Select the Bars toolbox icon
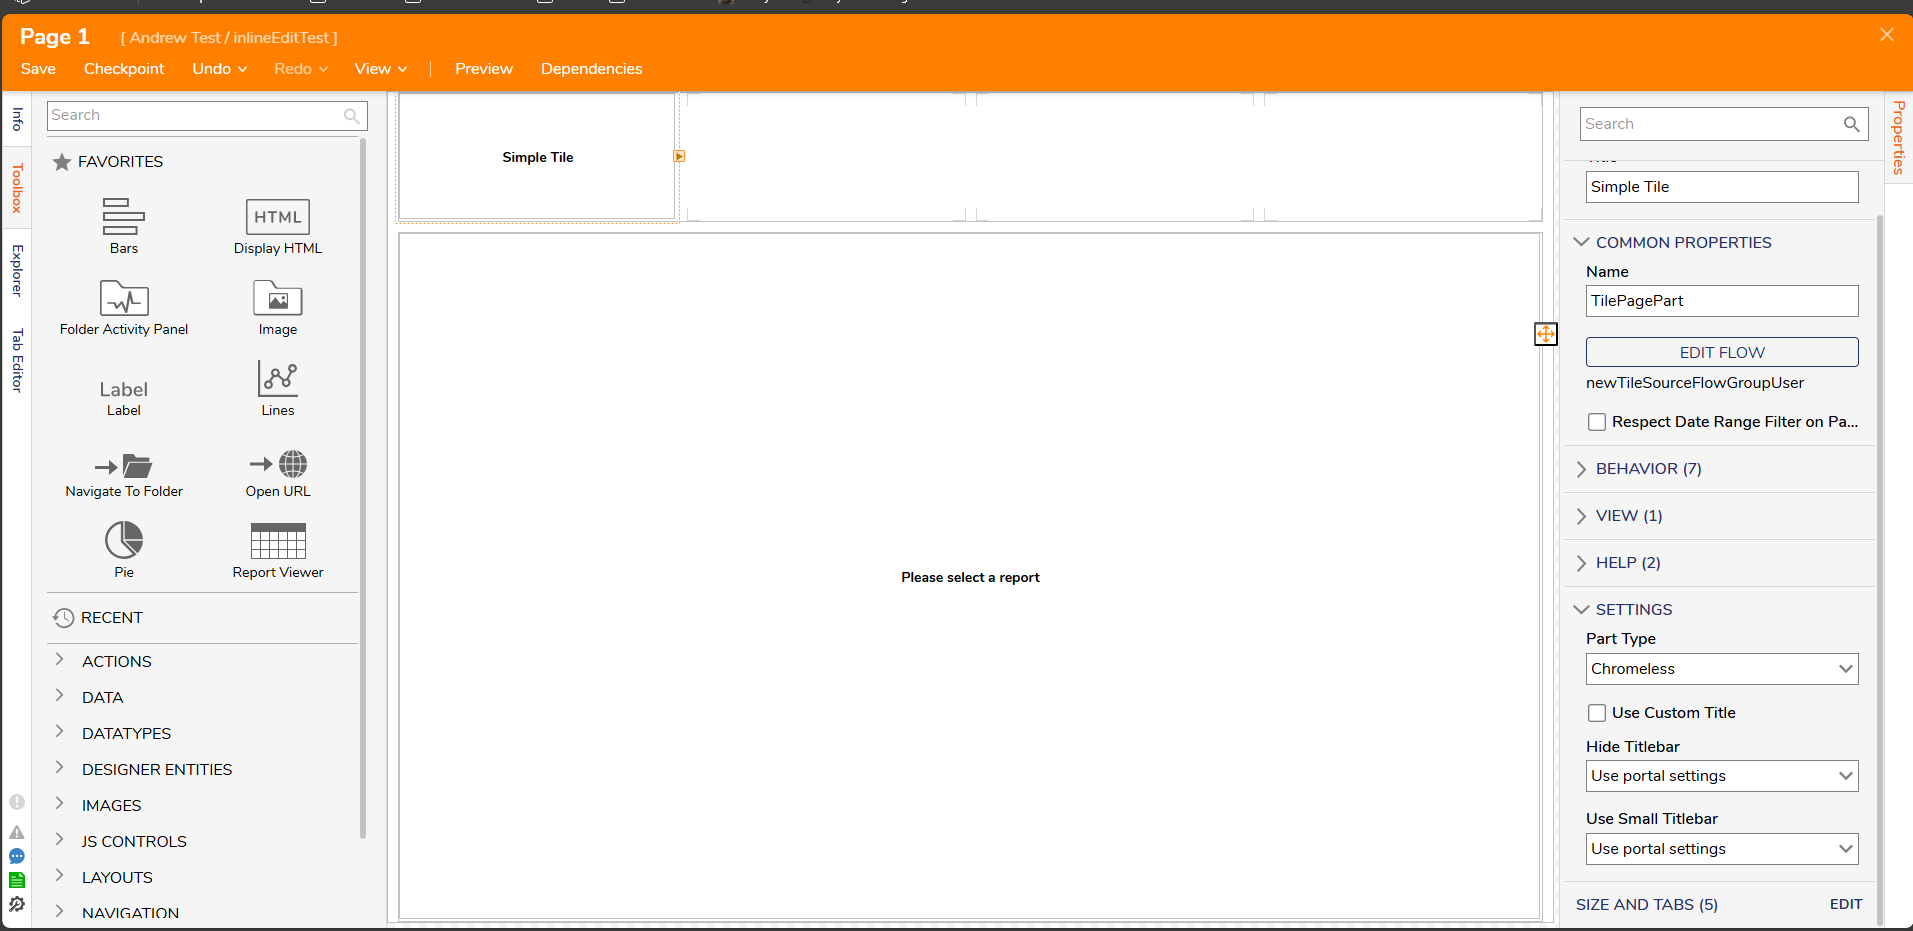The height and width of the screenshot is (931, 1913). (123, 216)
